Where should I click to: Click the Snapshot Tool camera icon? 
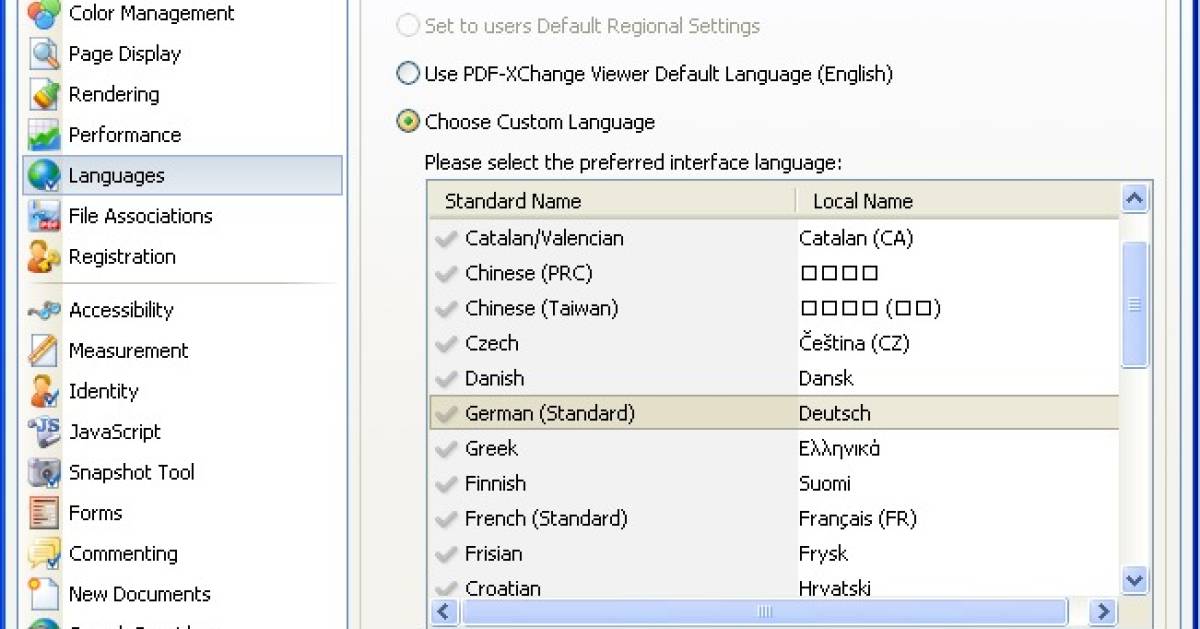click(x=42, y=472)
